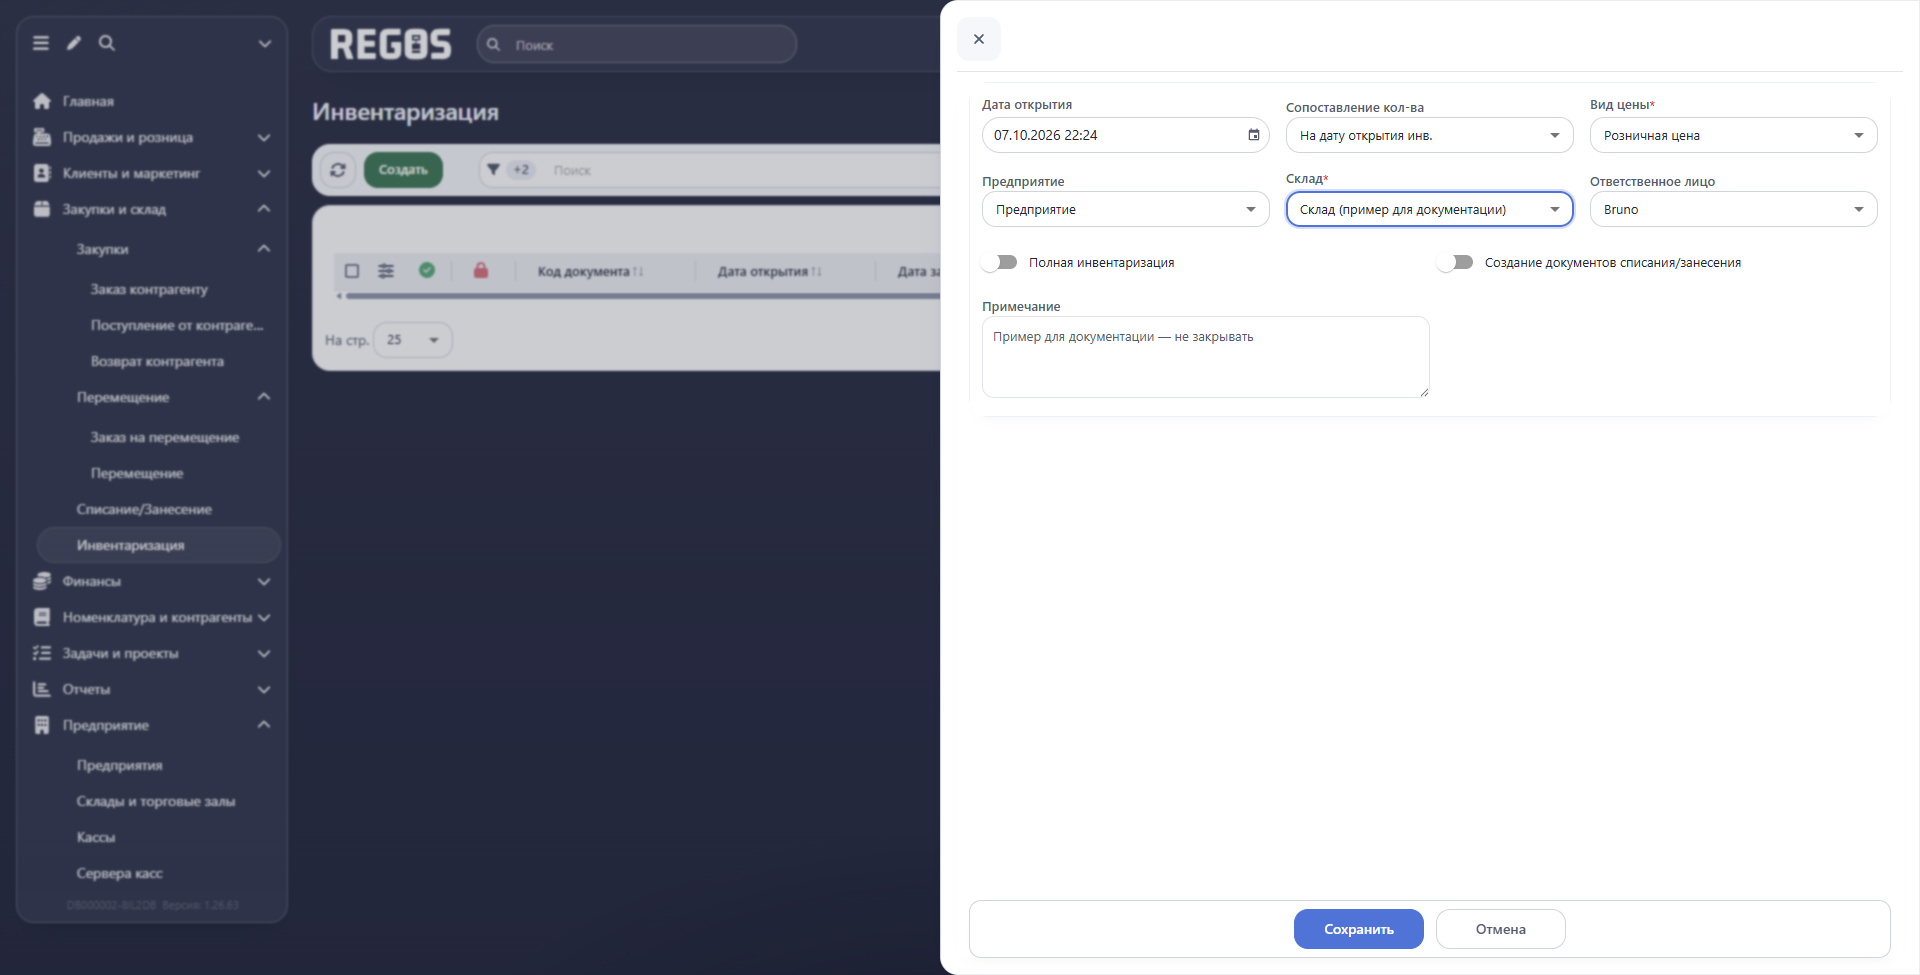Toggle Полная инвентаризация switch

click(999, 262)
